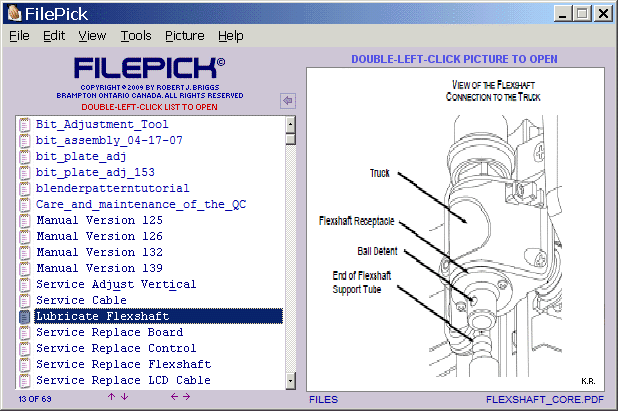Click the purple left arrow in the status bar

174,396
